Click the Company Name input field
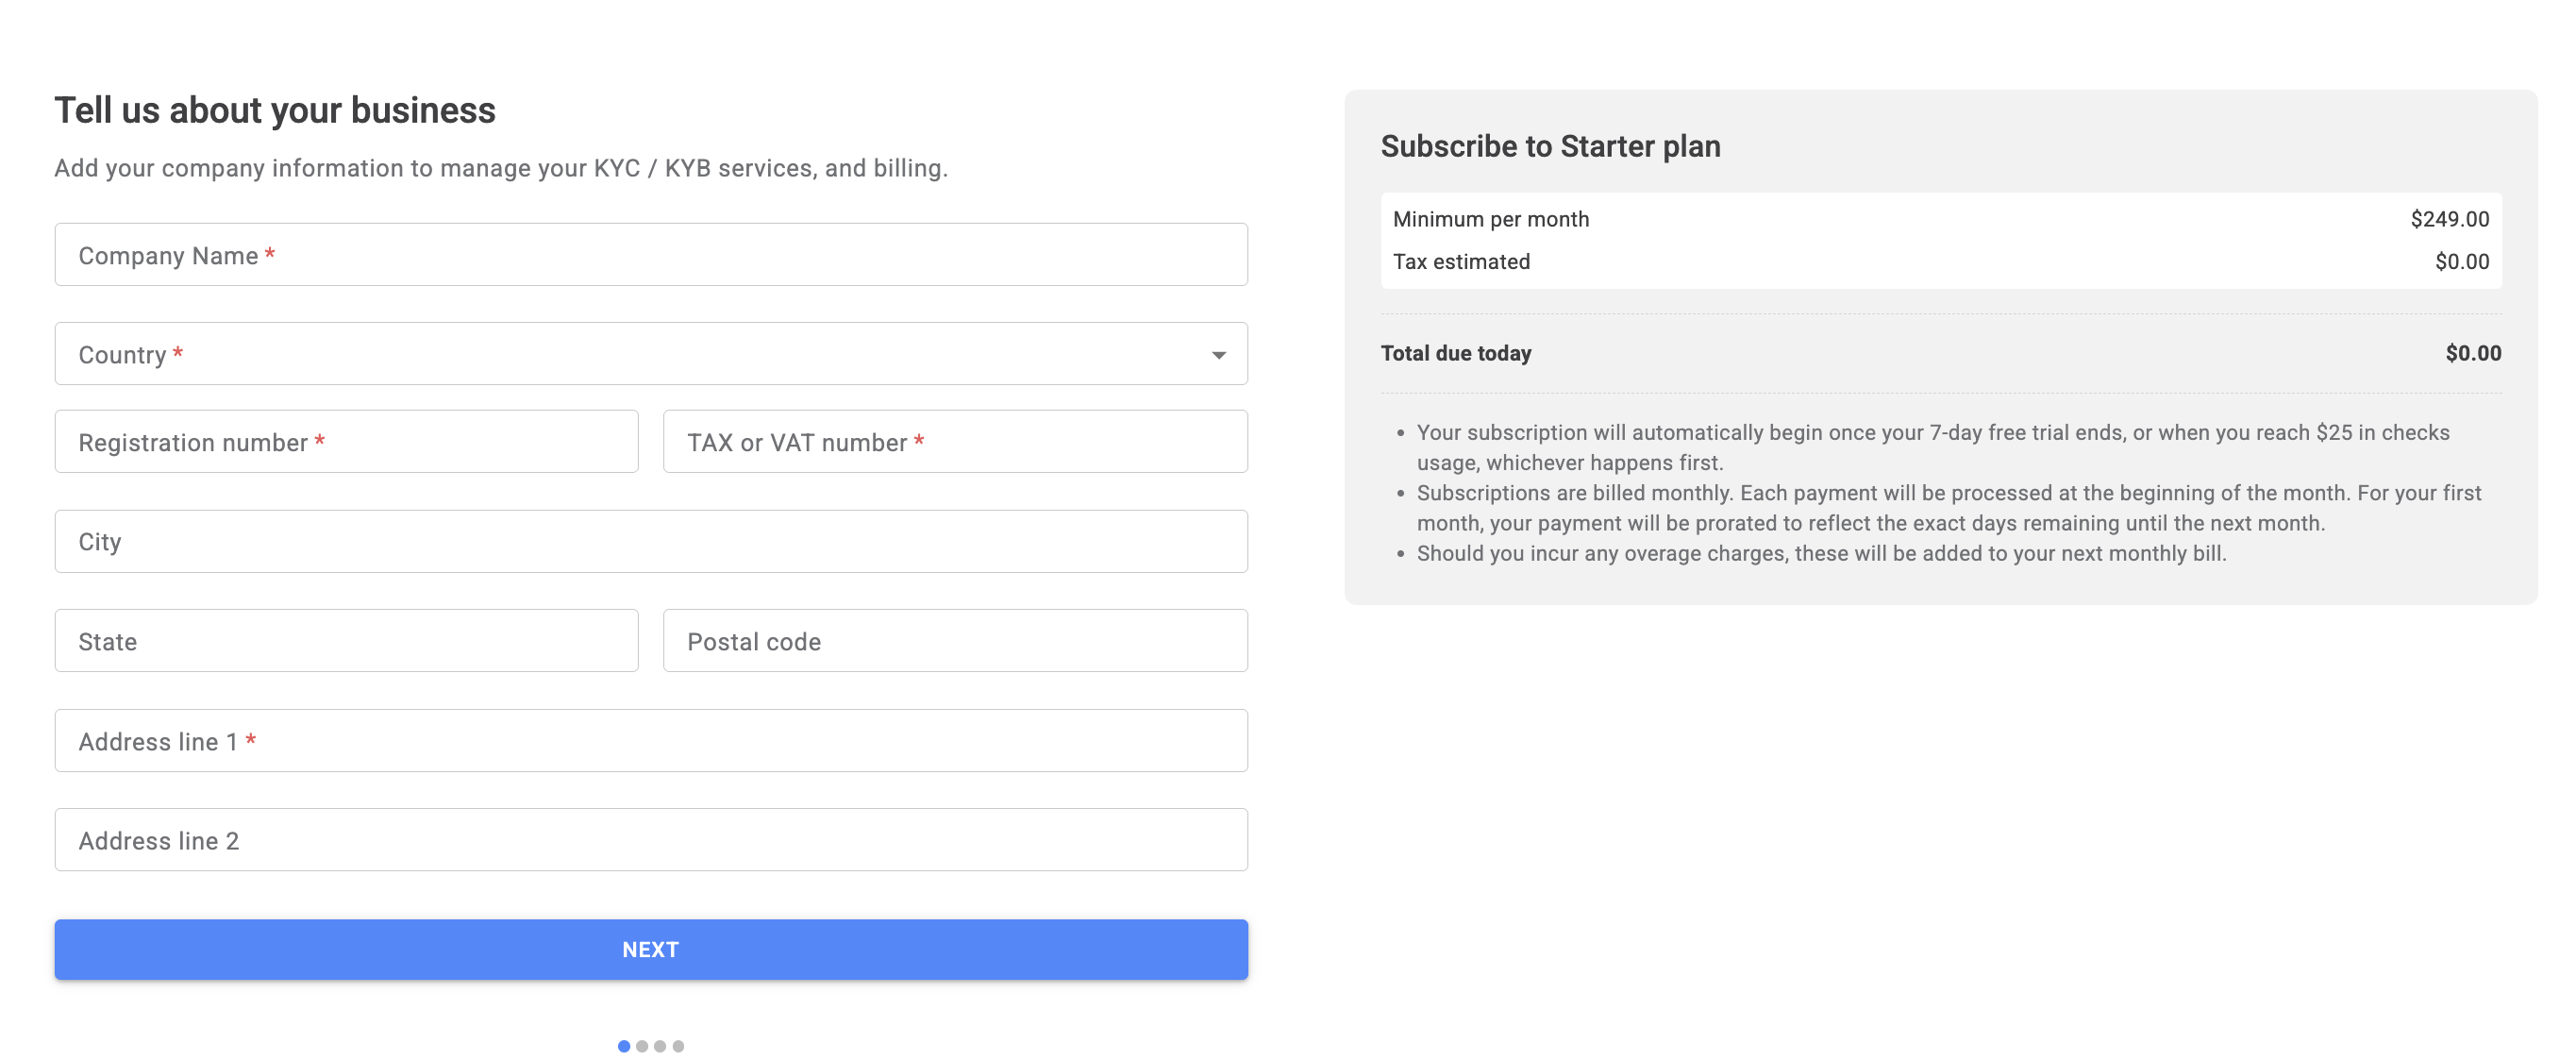2576x1061 pixels. (x=650, y=255)
